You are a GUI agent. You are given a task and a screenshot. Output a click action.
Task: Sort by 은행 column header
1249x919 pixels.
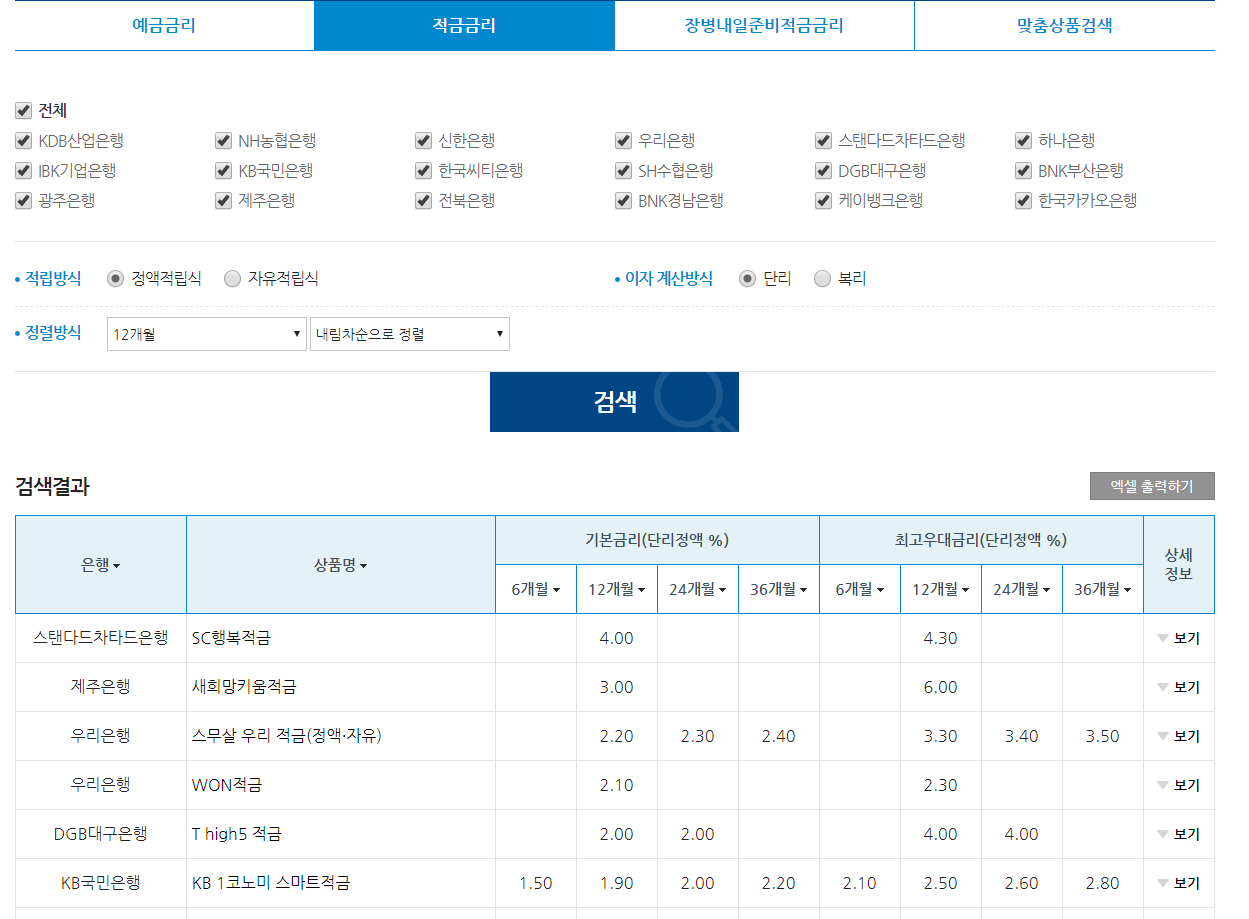point(101,565)
